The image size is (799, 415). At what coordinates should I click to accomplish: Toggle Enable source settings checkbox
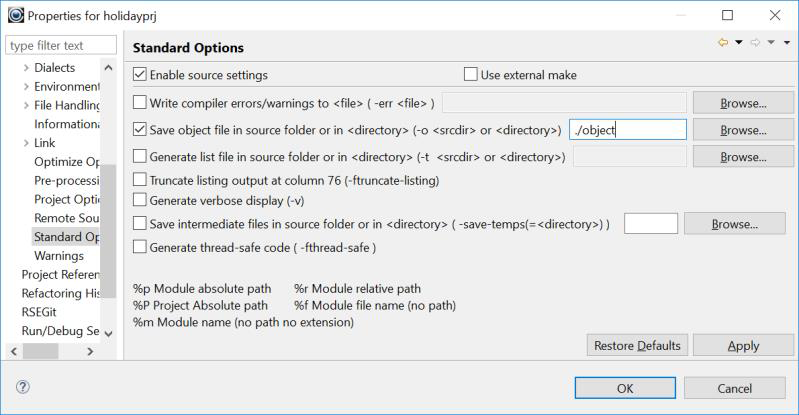tap(140, 75)
